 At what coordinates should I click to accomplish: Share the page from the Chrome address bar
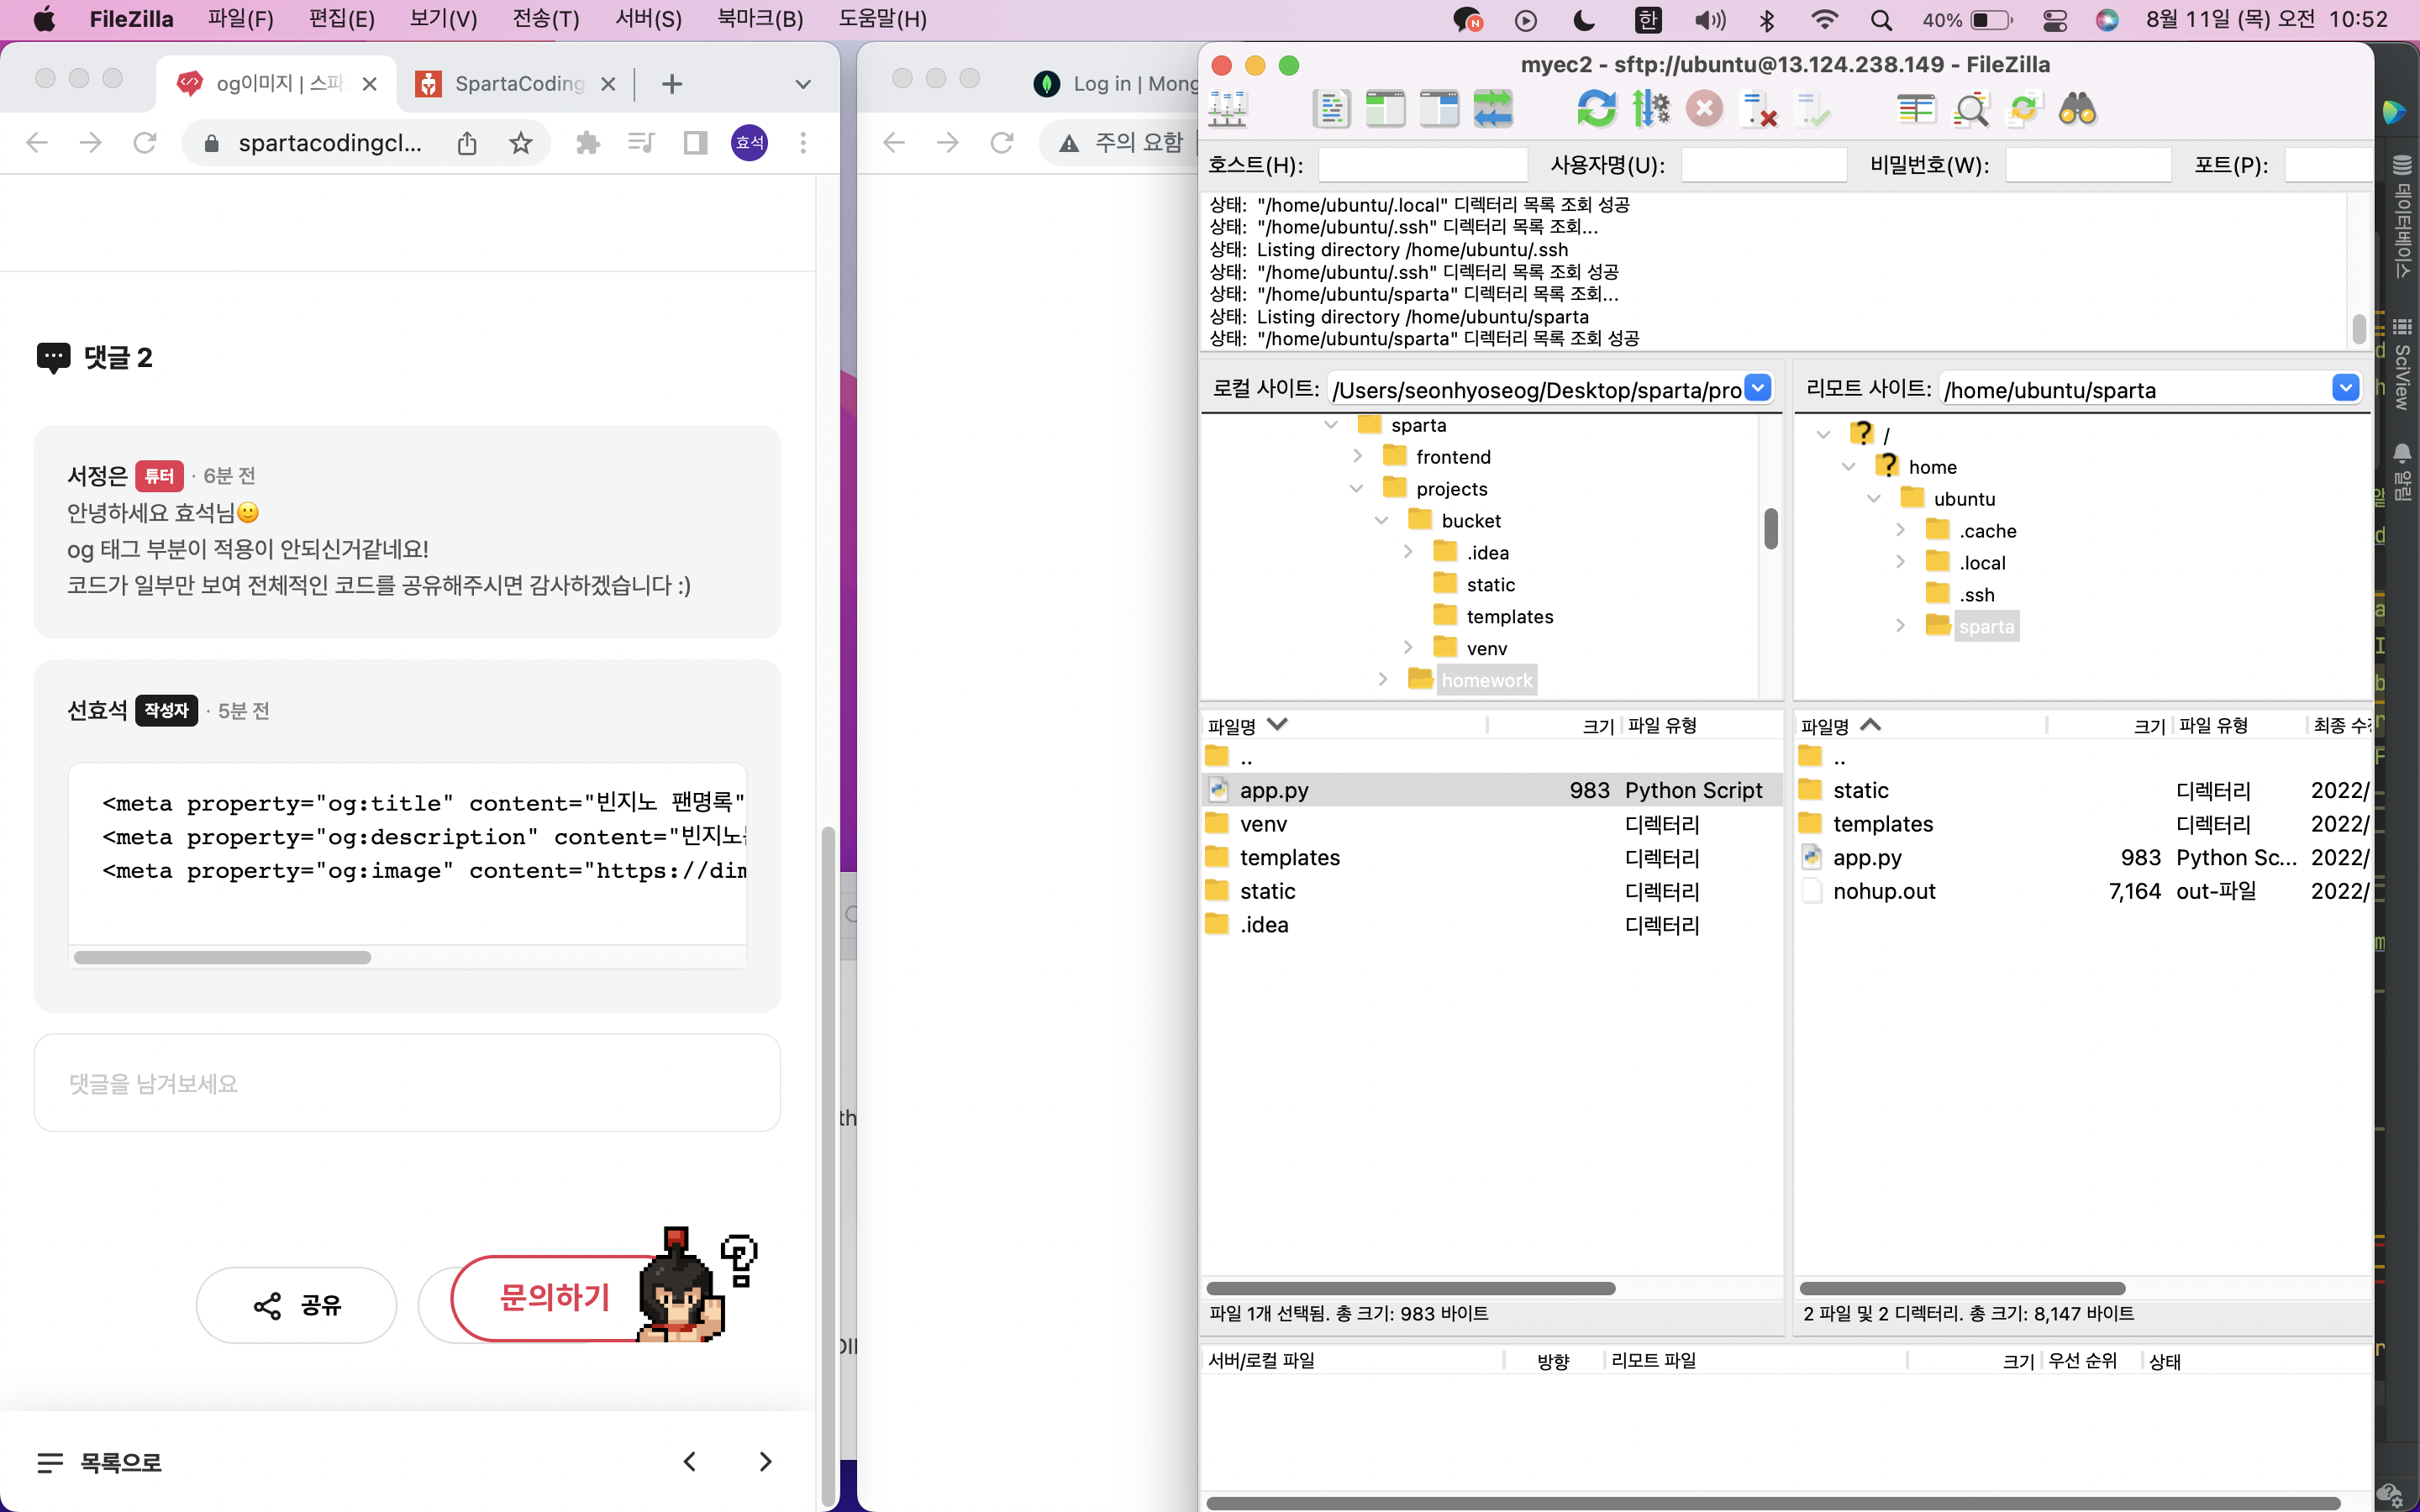467,143
